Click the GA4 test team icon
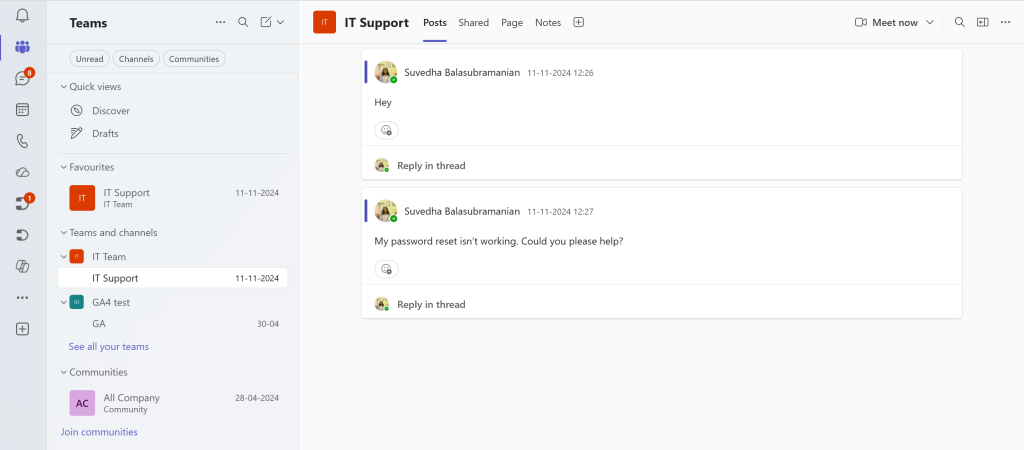This screenshot has width=1024, height=450. coord(77,302)
